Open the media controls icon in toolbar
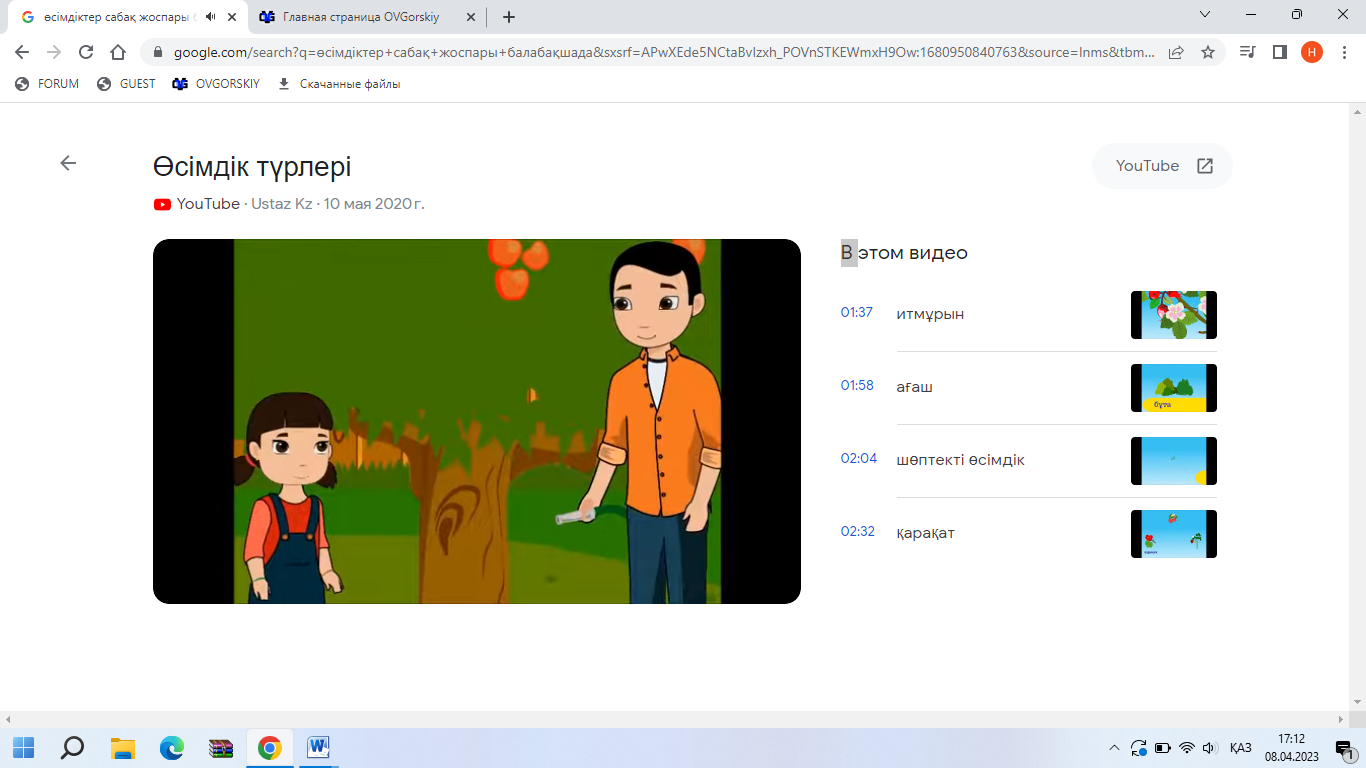 1247,52
